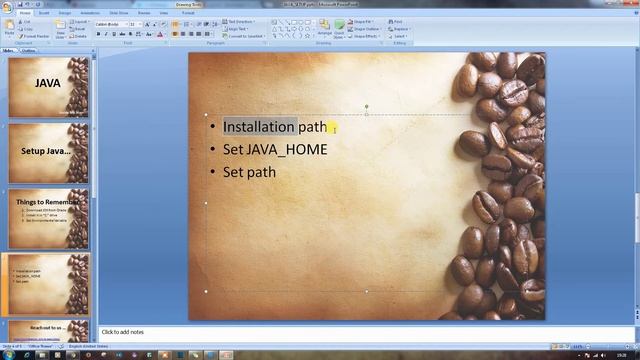Open the font name combo box

pyautogui.click(x=111, y=24)
